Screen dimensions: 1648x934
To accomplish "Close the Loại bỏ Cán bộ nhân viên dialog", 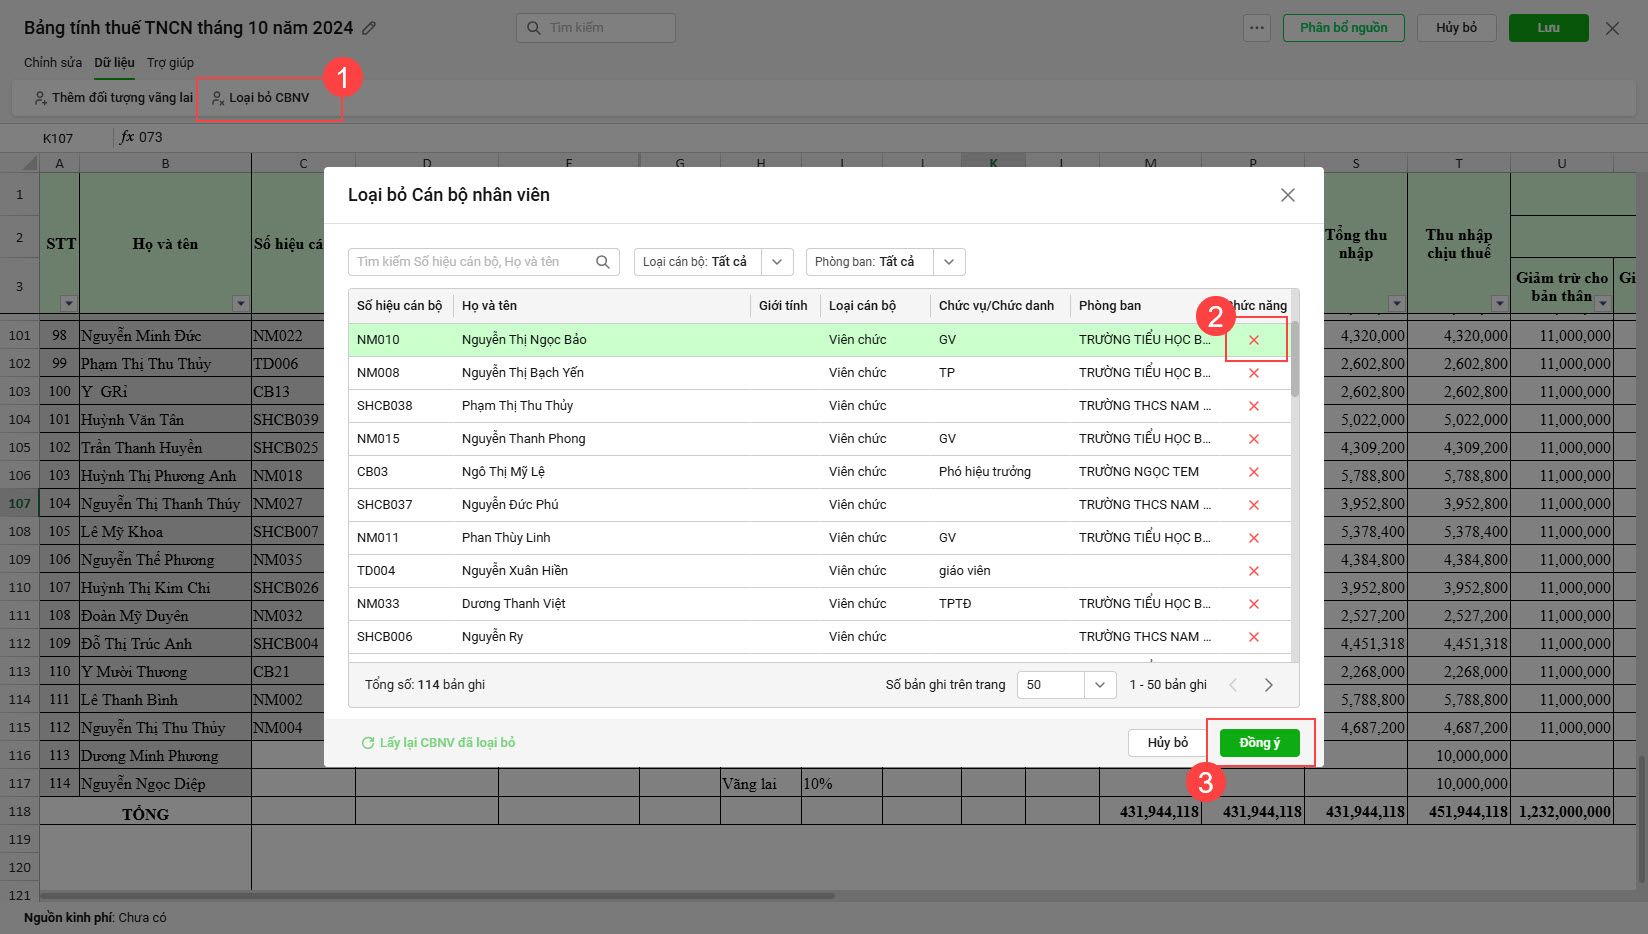I will click(x=1287, y=195).
